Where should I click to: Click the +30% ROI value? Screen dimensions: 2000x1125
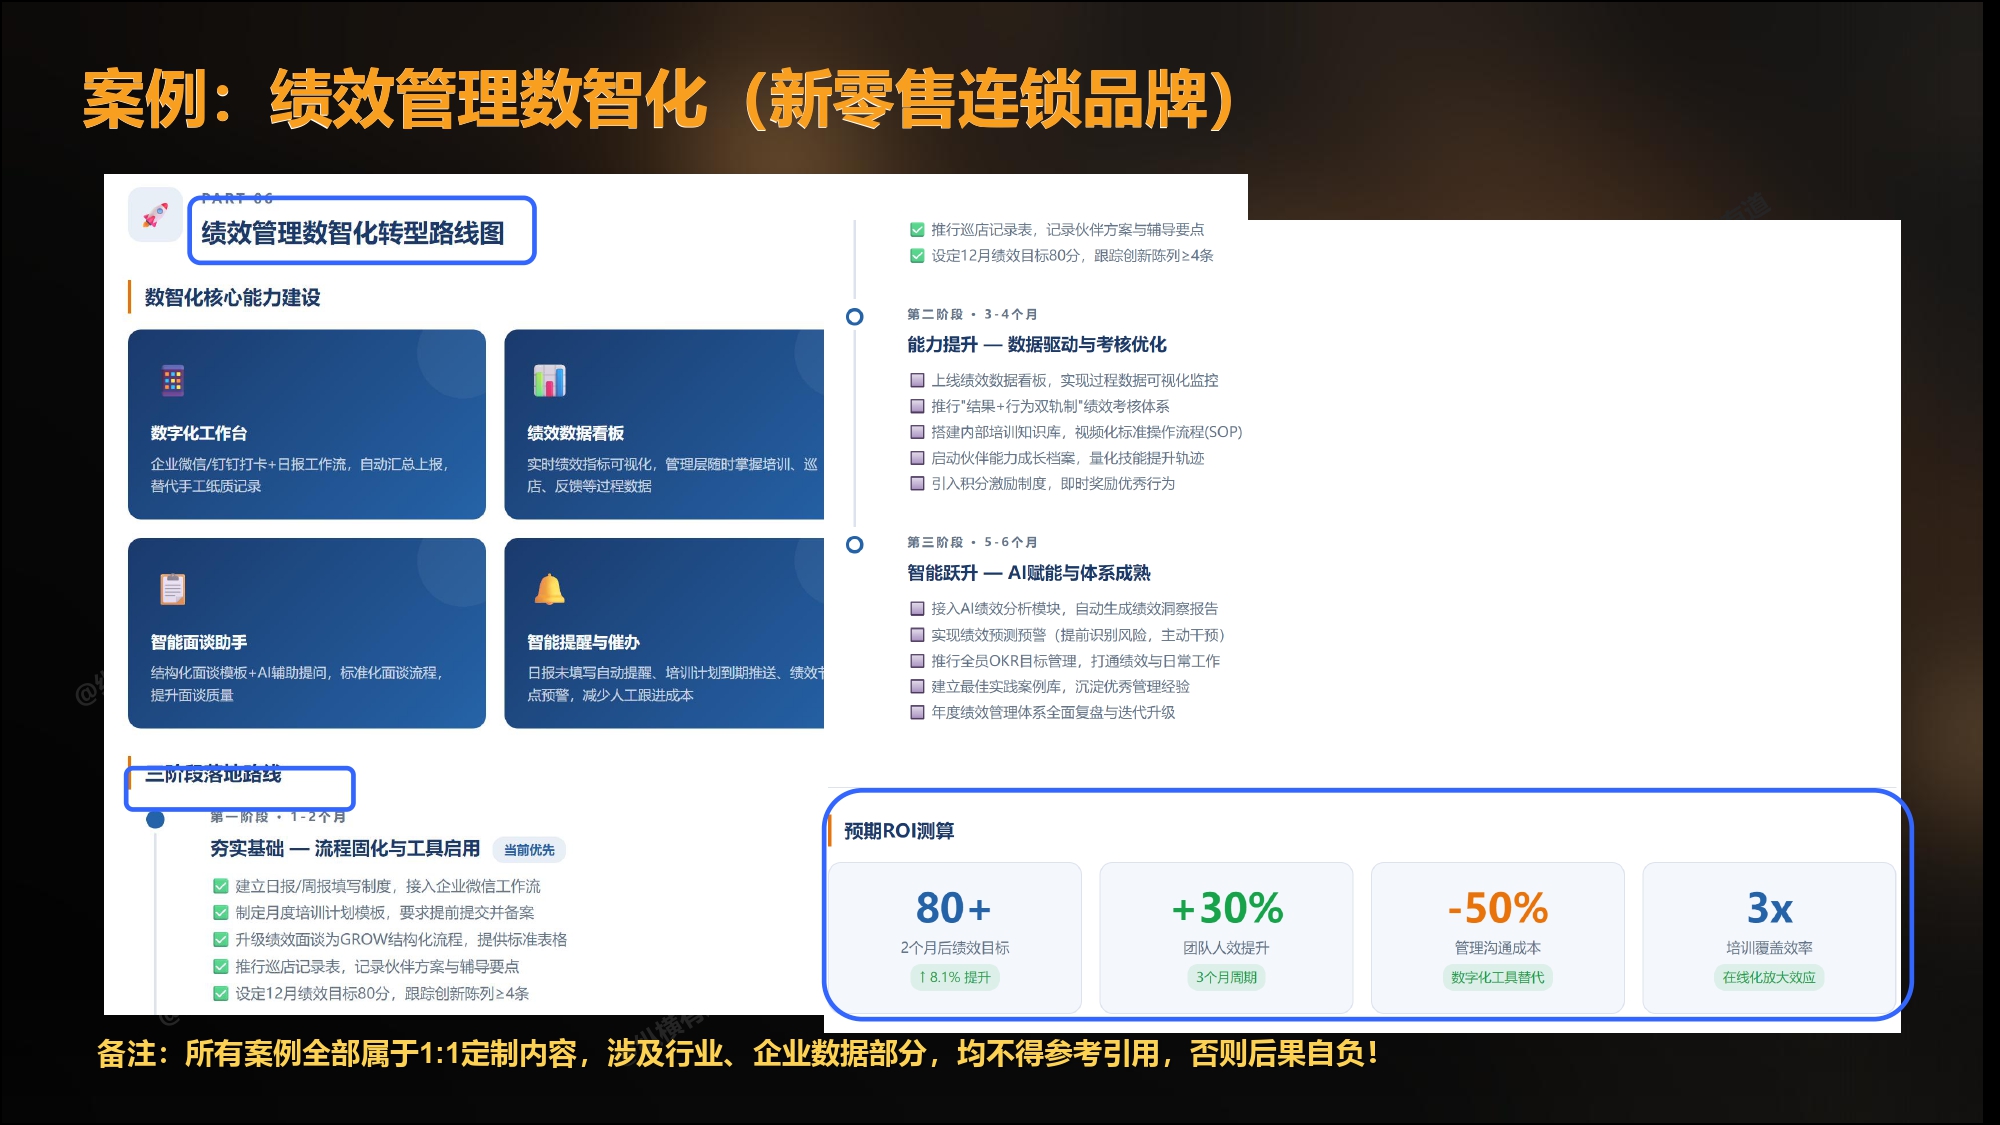1227,908
